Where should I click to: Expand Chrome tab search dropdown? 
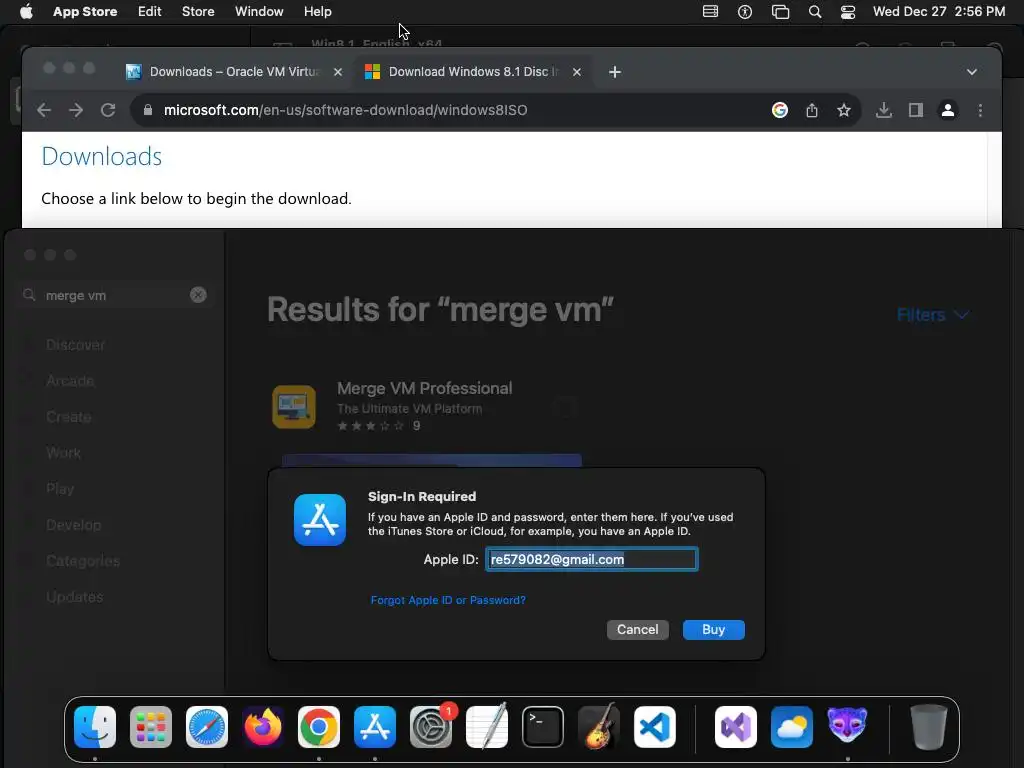[x=972, y=72]
